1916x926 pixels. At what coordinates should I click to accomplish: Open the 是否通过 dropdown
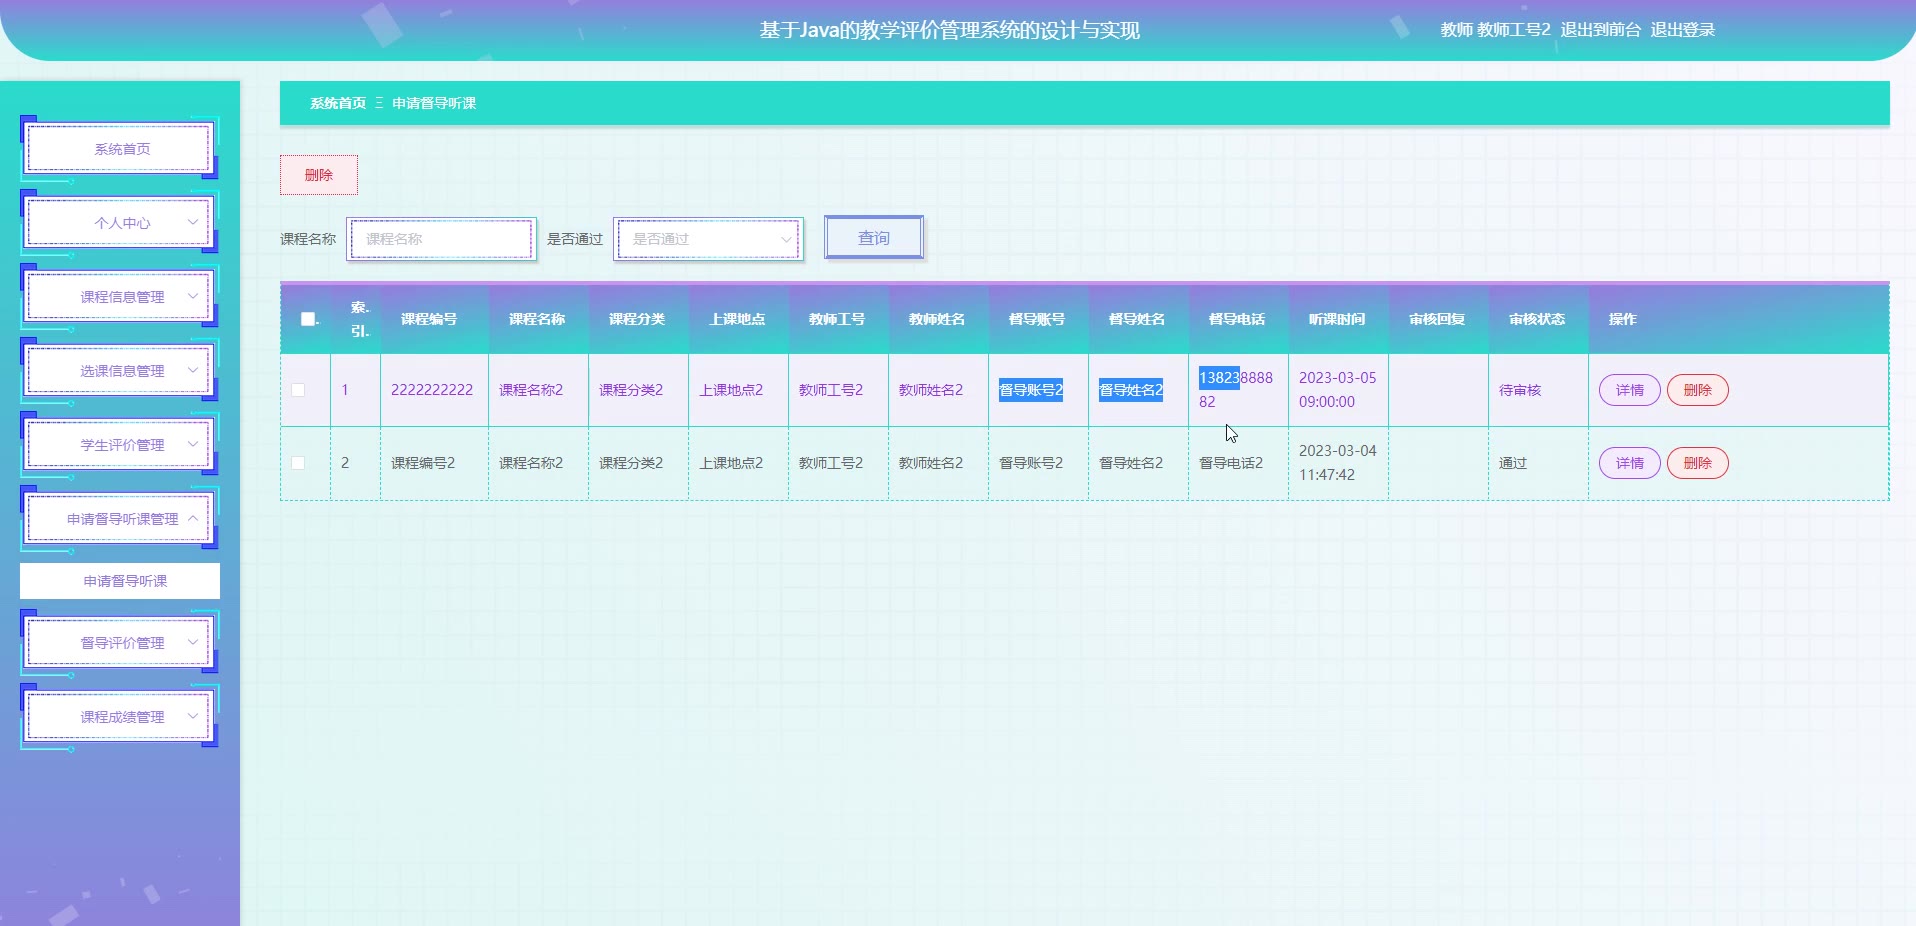click(709, 239)
